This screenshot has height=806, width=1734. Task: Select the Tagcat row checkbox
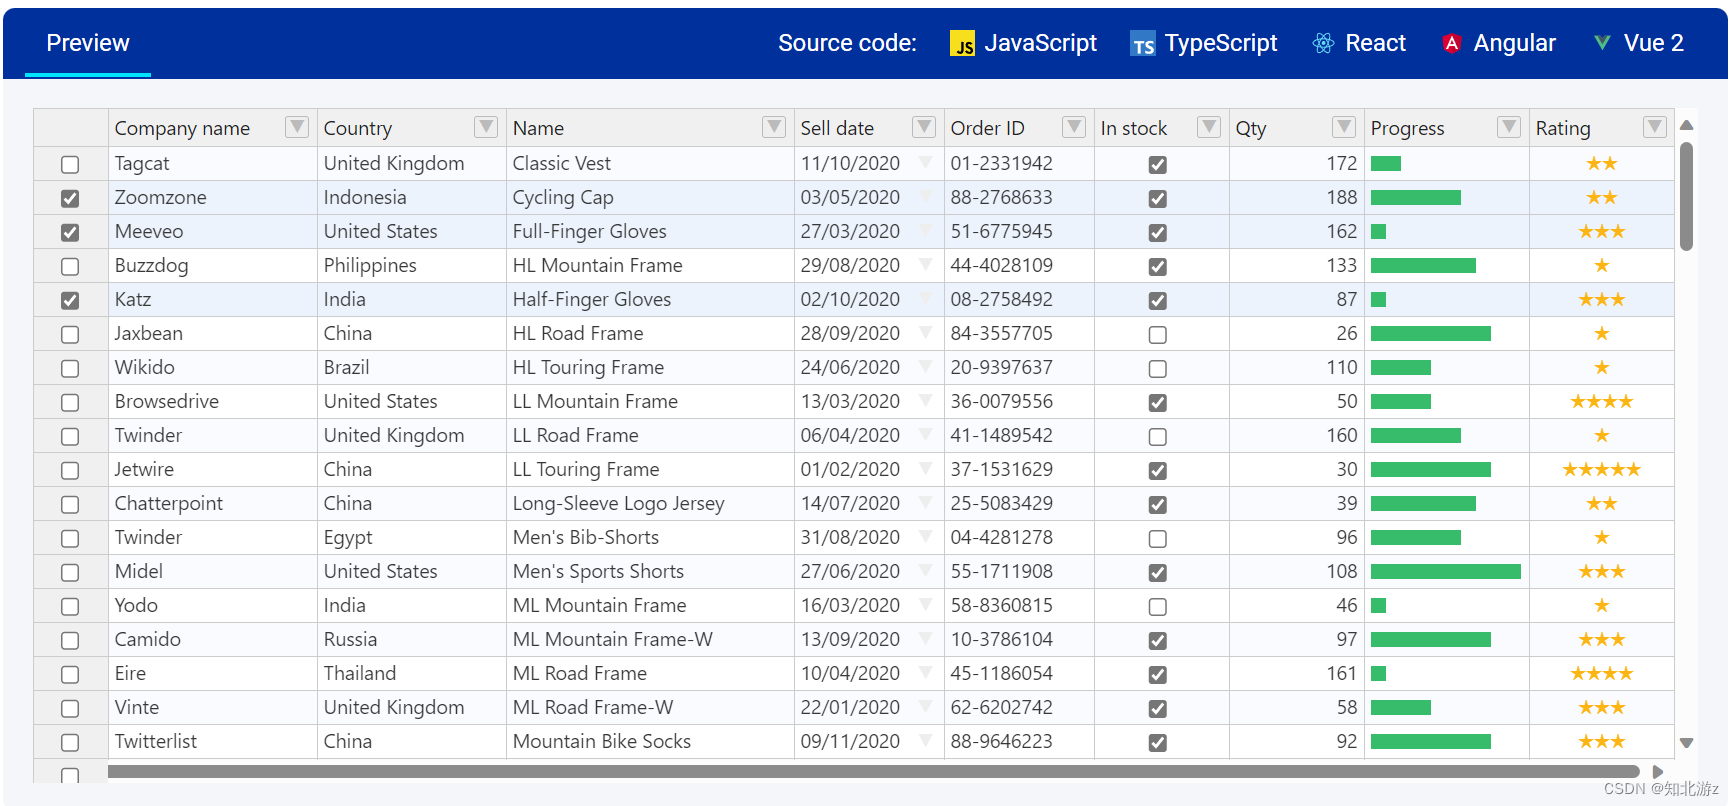coord(70,164)
